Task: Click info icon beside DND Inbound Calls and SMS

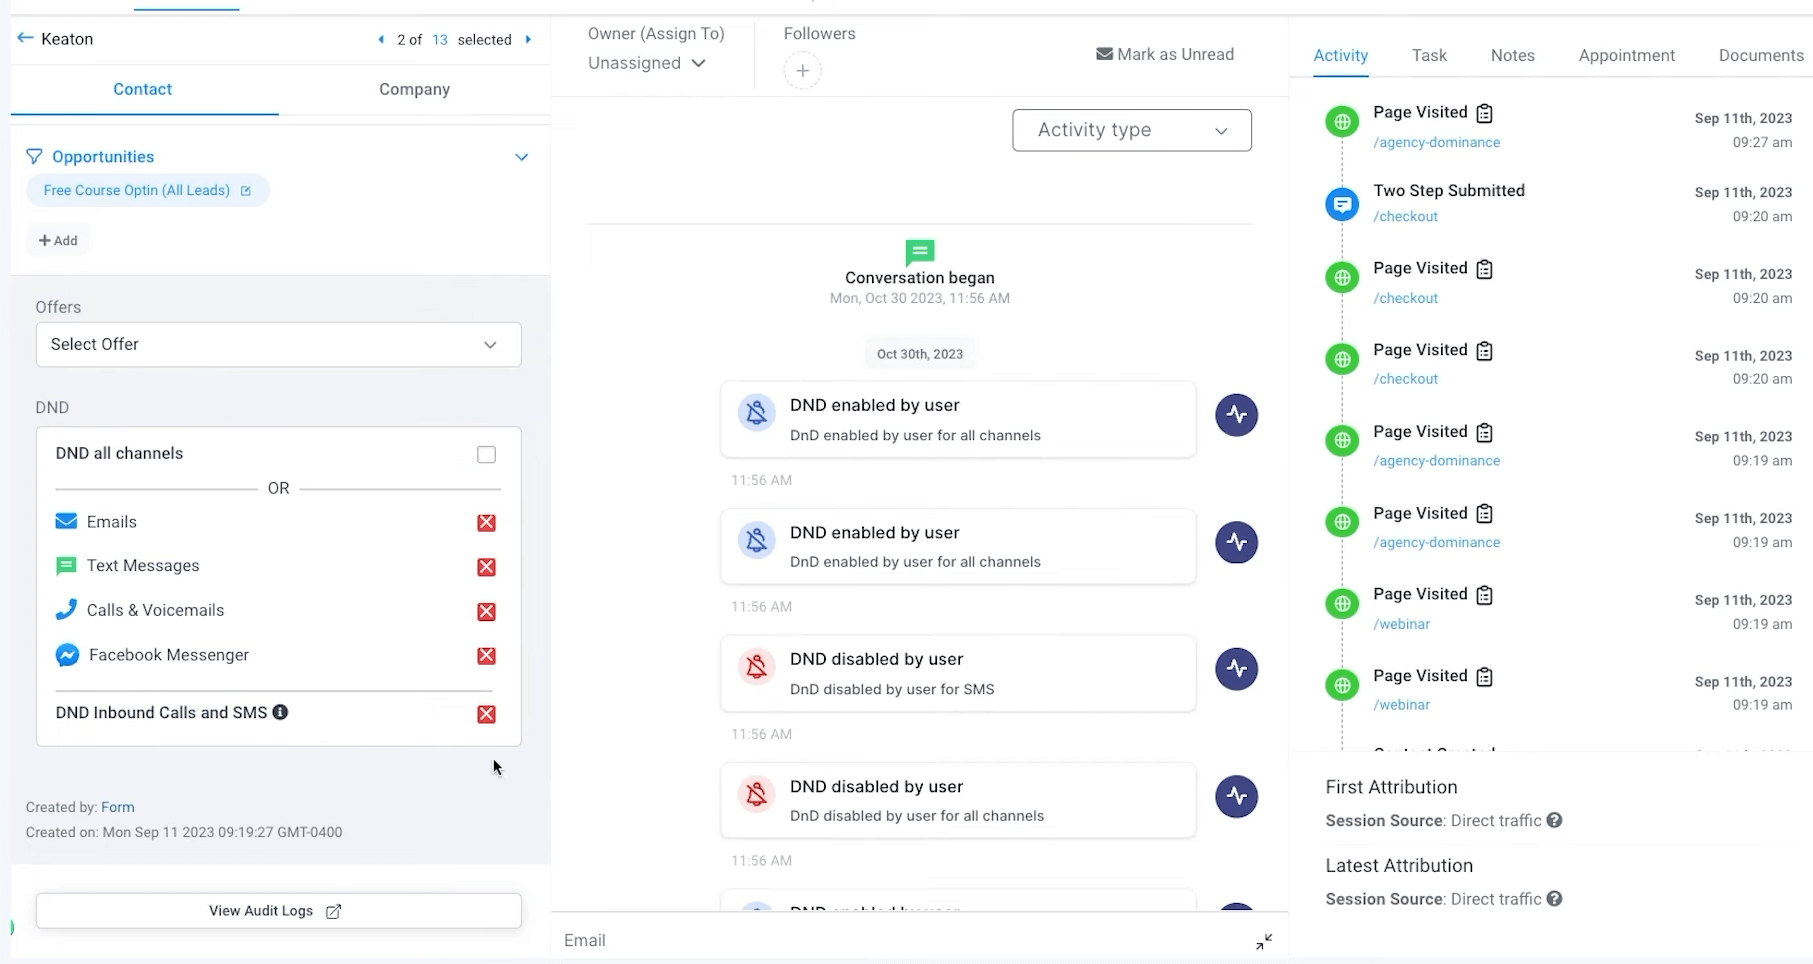Action: 281,712
